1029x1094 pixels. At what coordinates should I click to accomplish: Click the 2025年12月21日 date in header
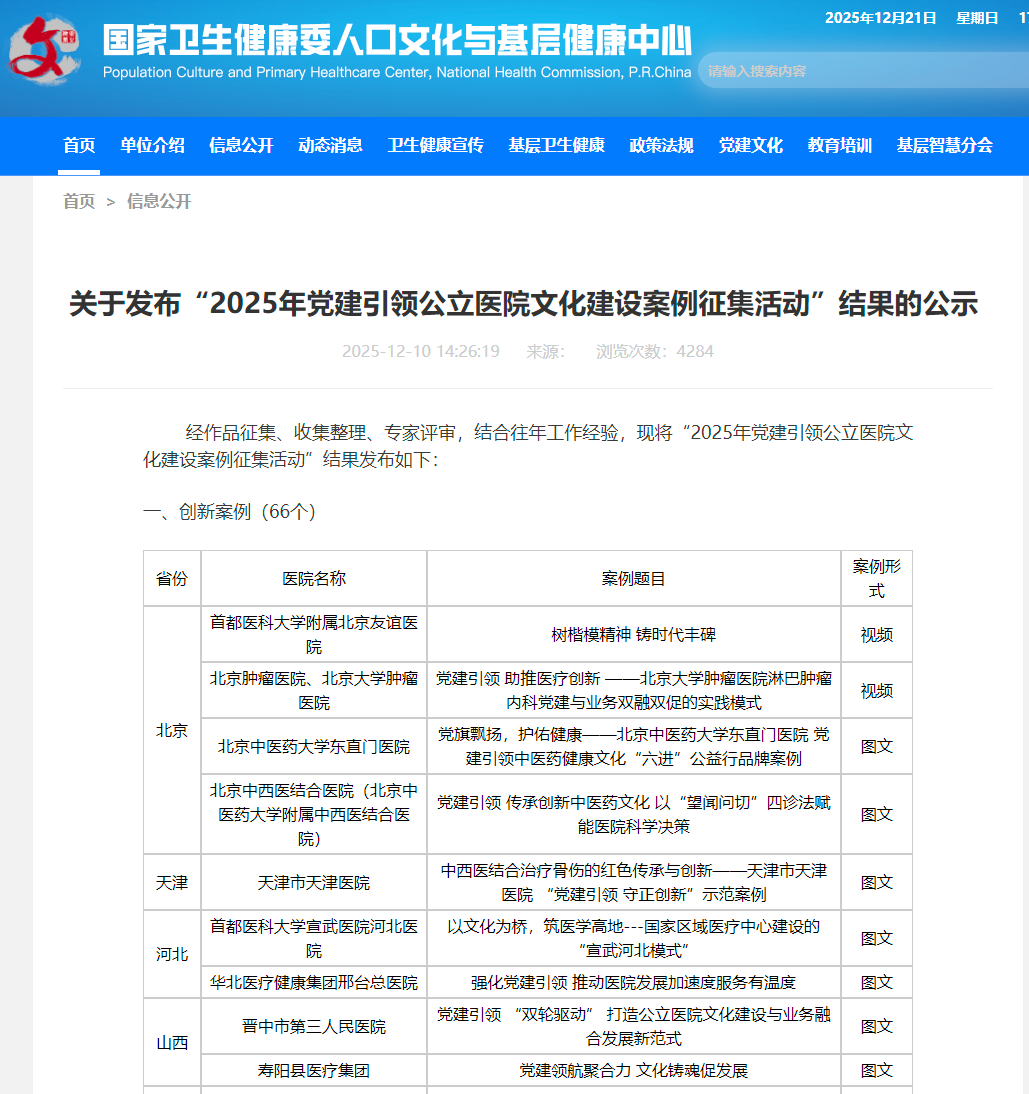(x=880, y=17)
